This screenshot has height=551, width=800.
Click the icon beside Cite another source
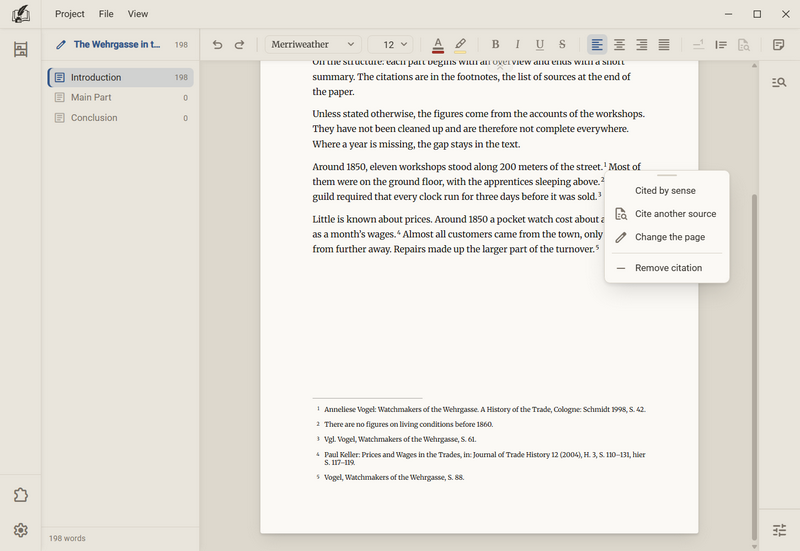click(621, 214)
